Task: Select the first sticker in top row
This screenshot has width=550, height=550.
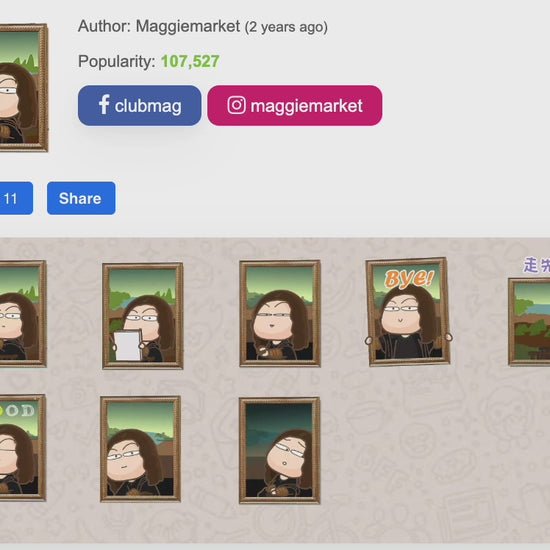Action: (23, 314)
